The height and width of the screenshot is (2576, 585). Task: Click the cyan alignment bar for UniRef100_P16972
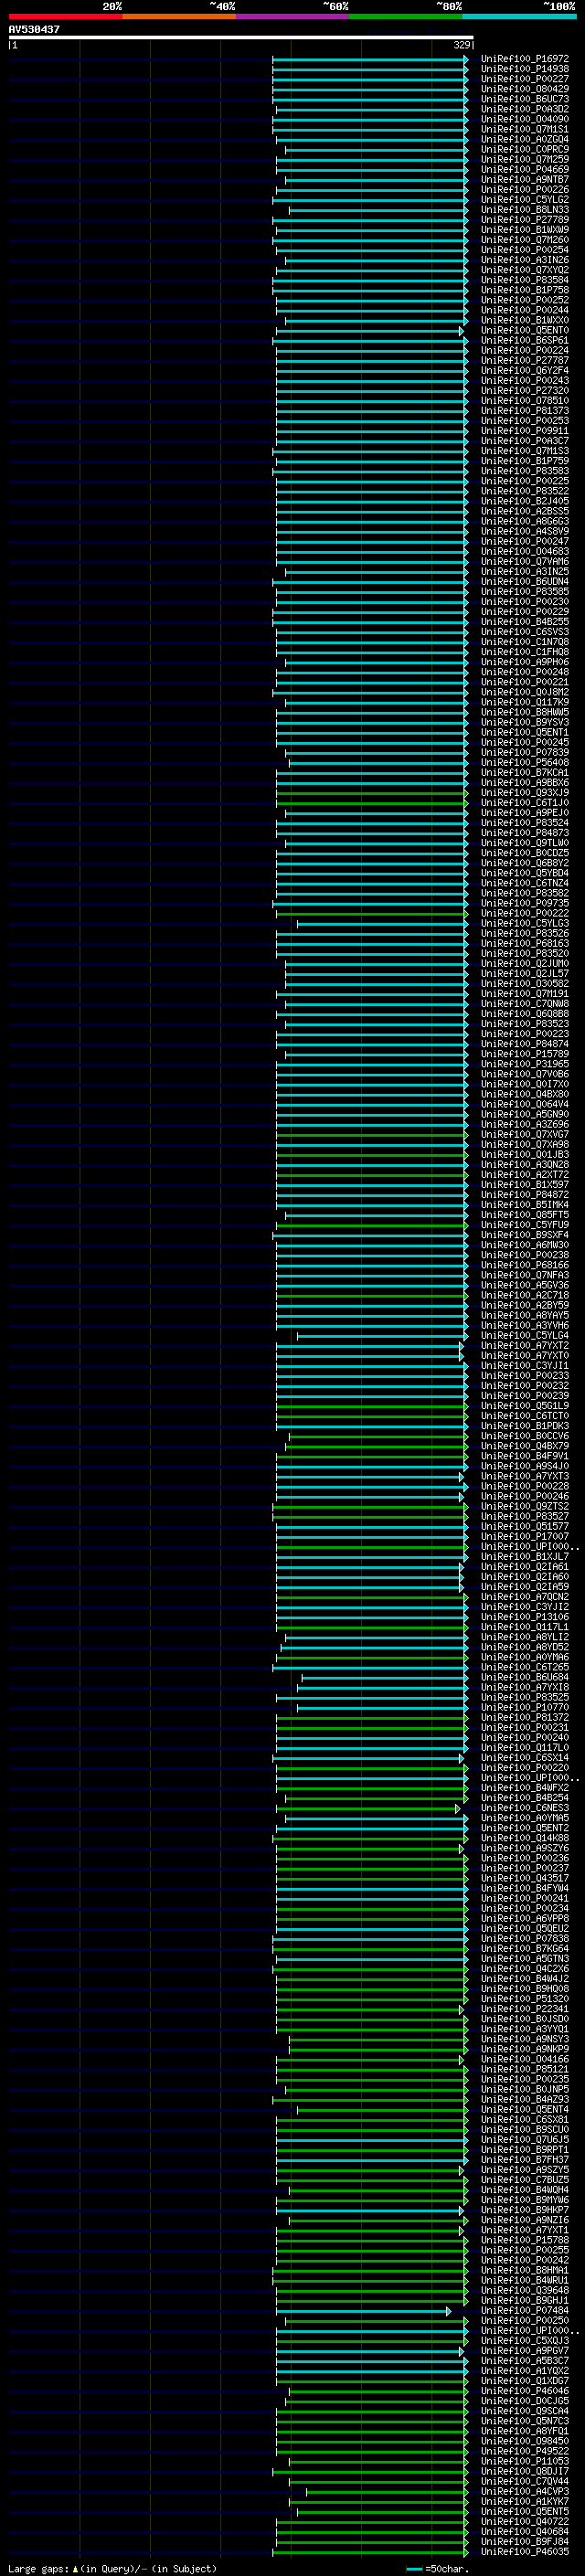(x=370, y=59)
